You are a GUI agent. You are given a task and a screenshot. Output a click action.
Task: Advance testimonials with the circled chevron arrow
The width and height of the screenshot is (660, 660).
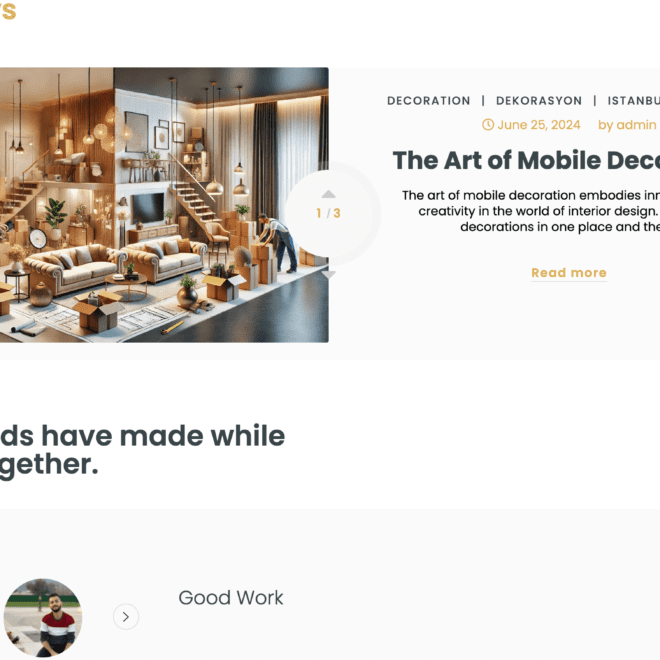[126, 617]
